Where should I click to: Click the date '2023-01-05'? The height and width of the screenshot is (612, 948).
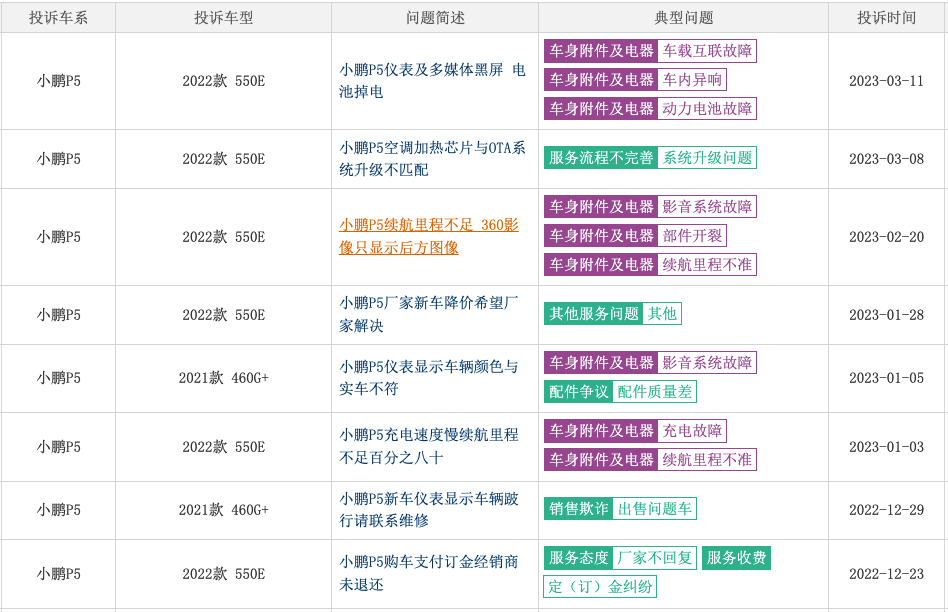pyautogui.click(x=886, y=378)
